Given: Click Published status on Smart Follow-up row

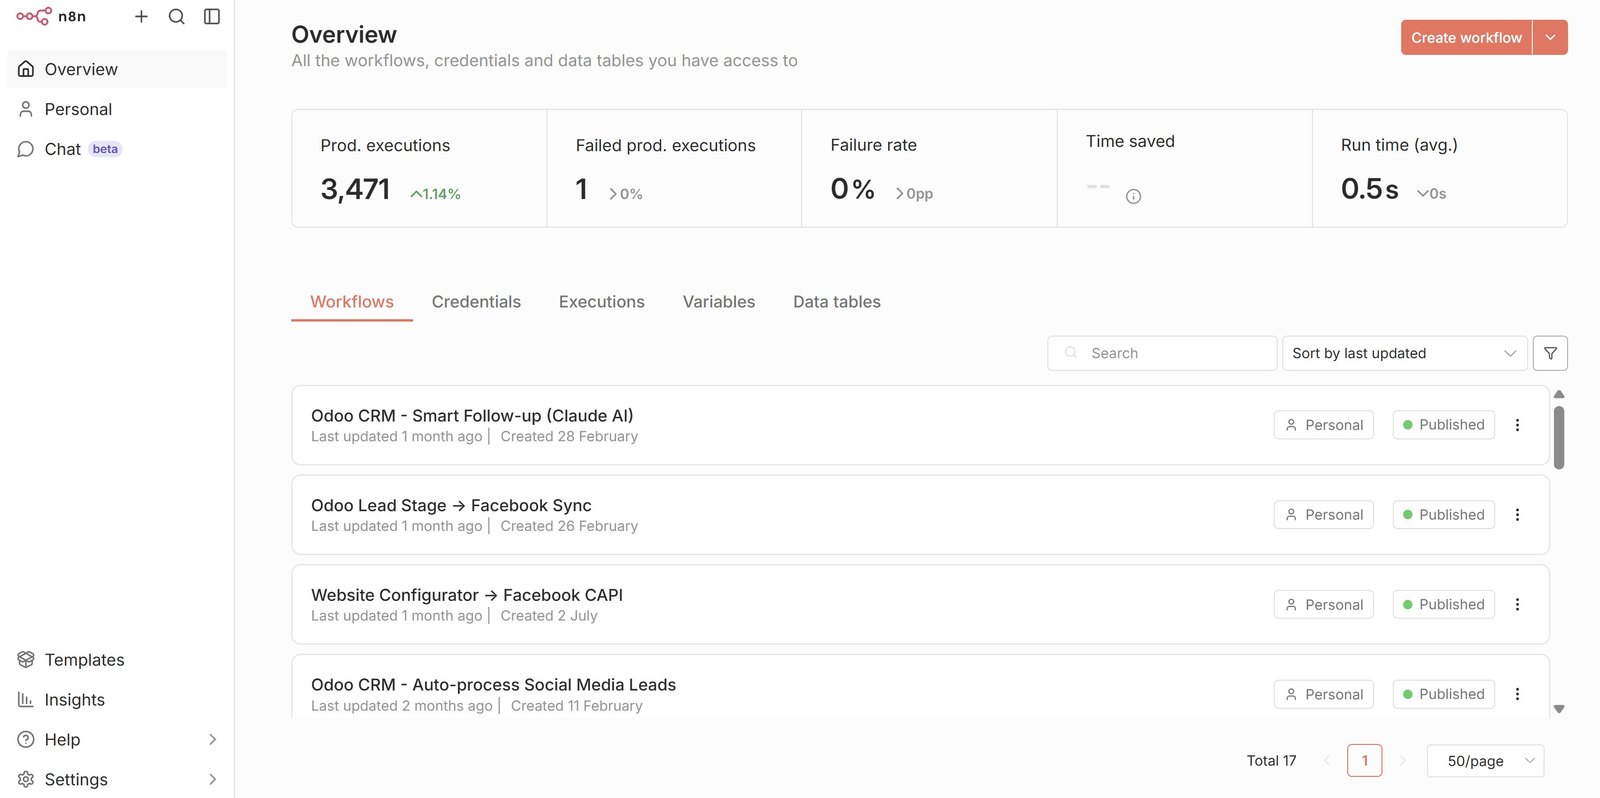Looking at the screenshot, I should [1443, 425].
